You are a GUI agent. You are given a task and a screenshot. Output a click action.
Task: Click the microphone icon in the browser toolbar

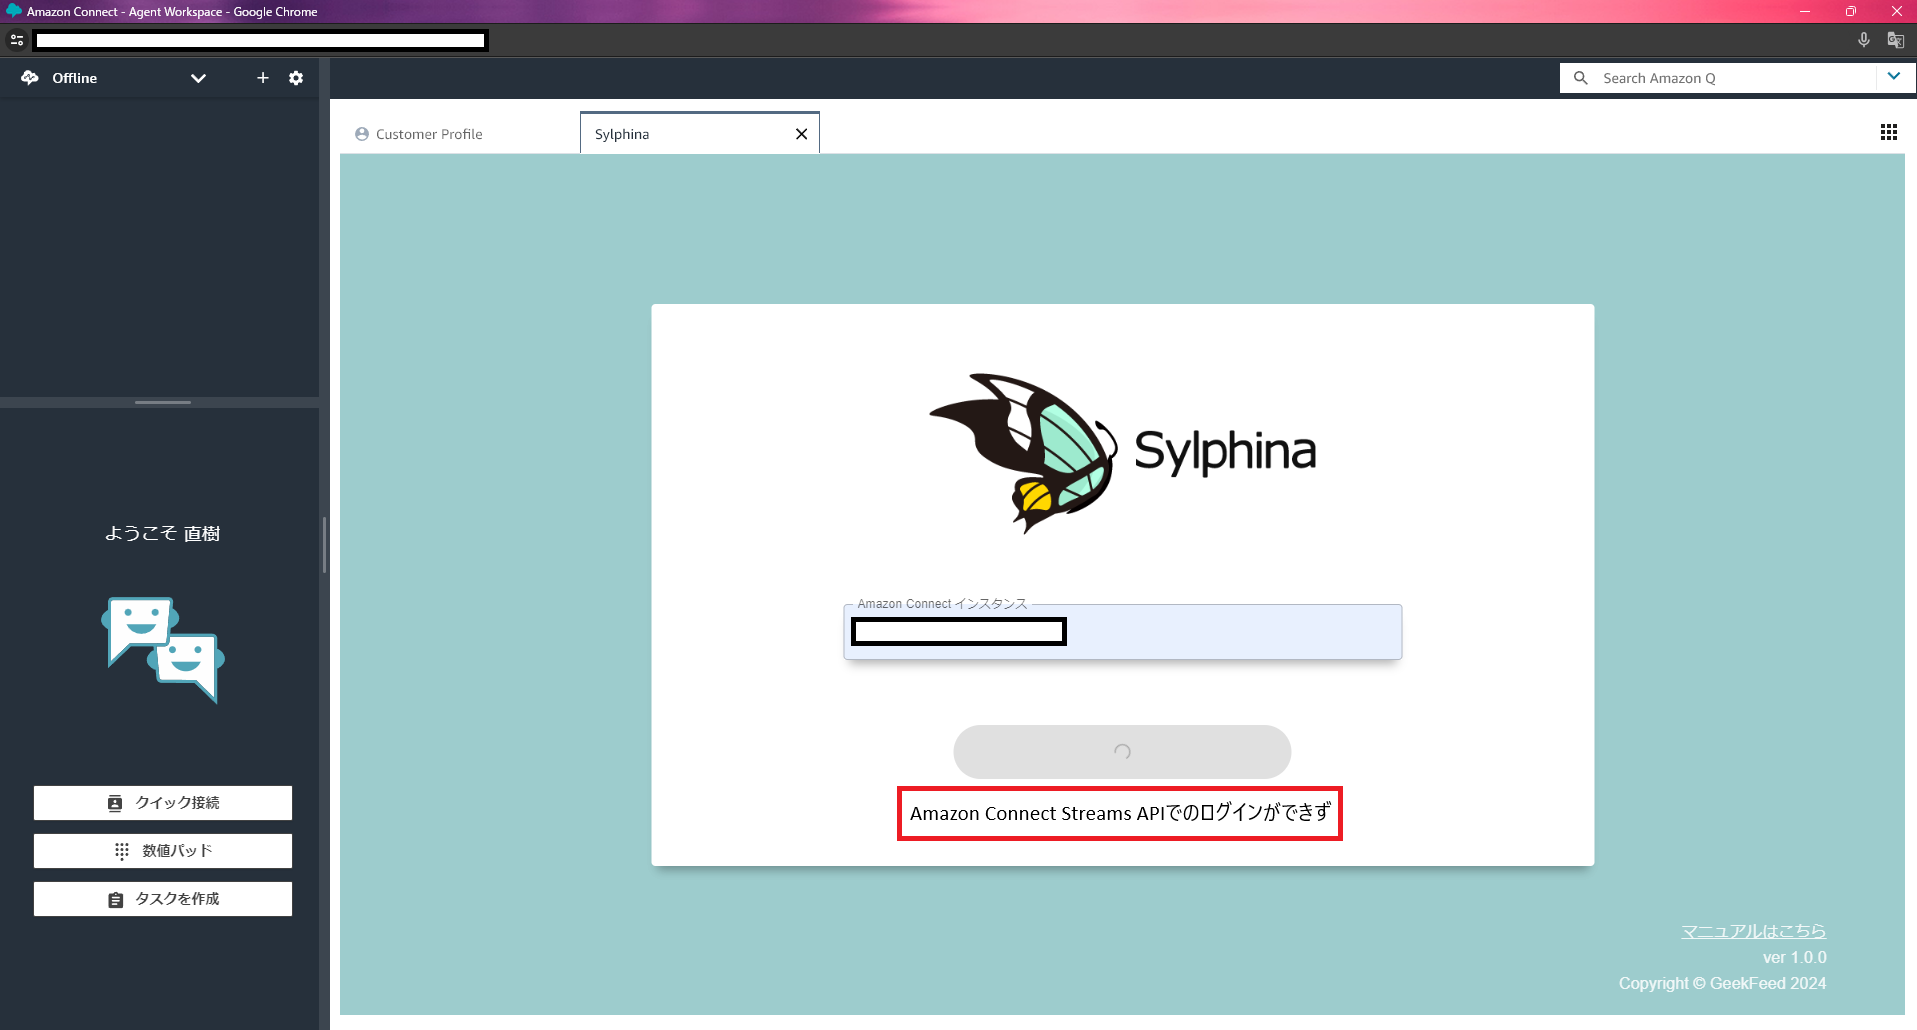[1863, 40]
